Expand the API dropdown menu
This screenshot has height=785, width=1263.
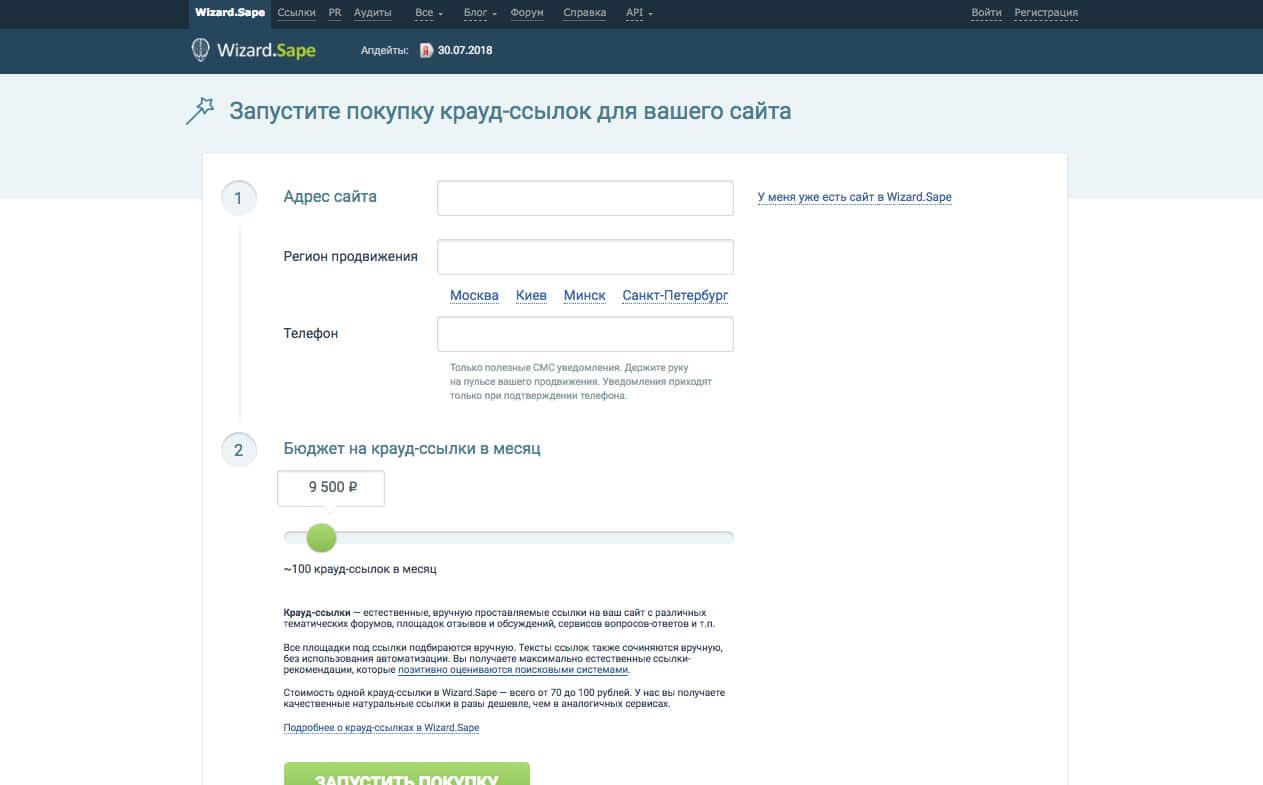(x=639, y=13)
